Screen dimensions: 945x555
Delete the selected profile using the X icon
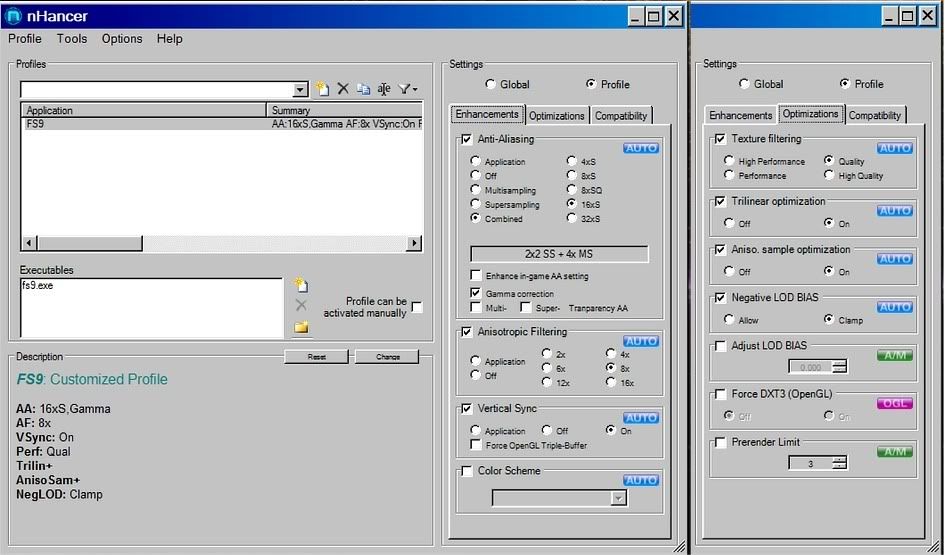(343, 89)
